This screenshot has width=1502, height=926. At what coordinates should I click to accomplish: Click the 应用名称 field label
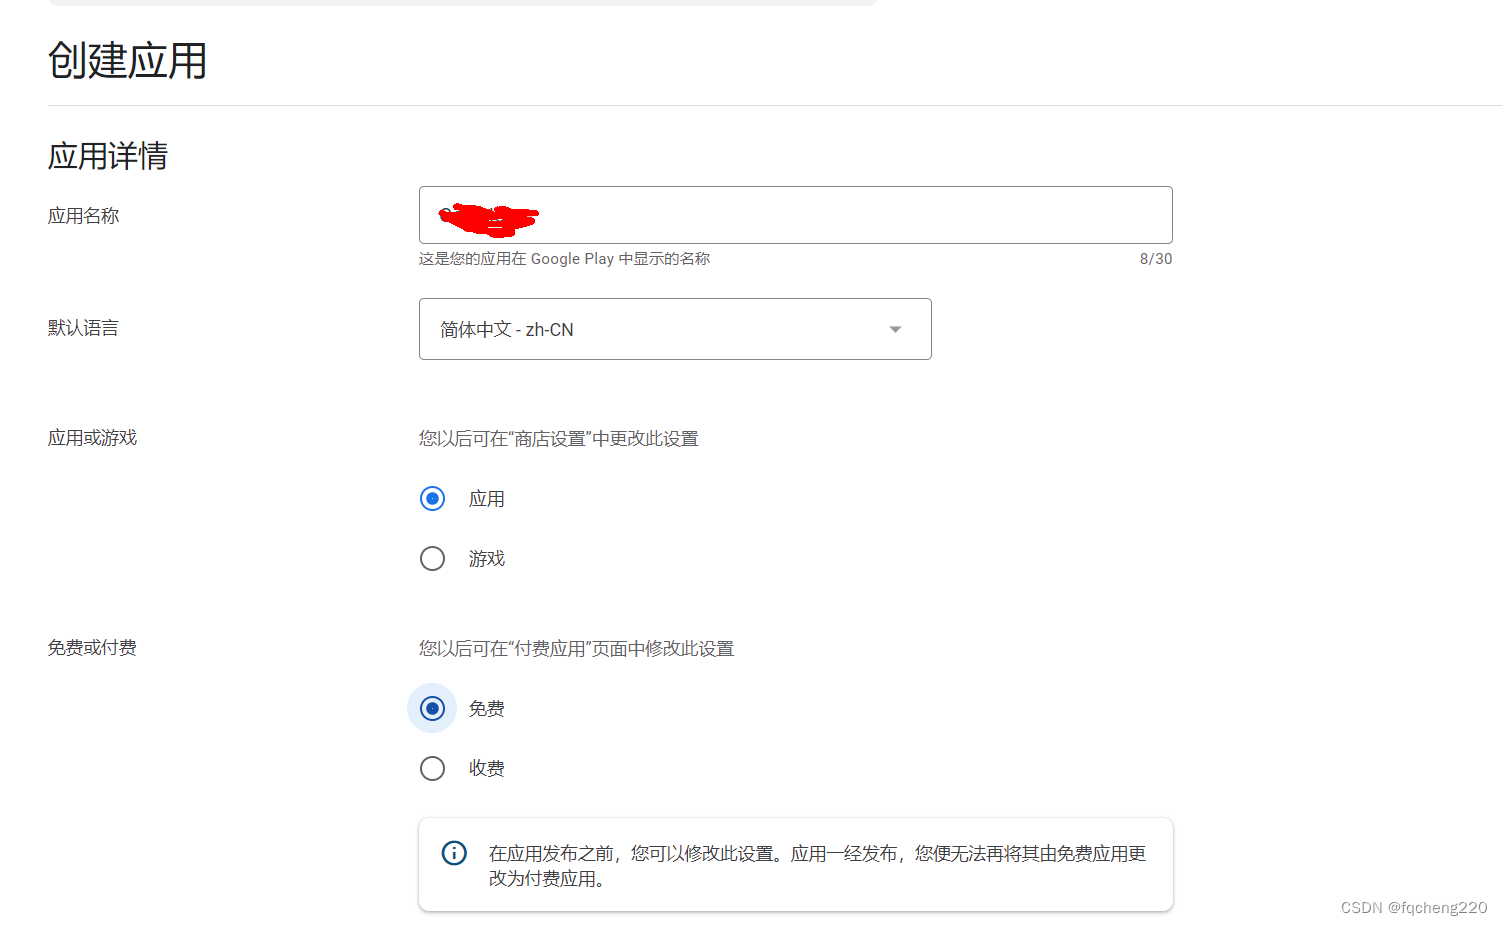(x=83, y=215)
